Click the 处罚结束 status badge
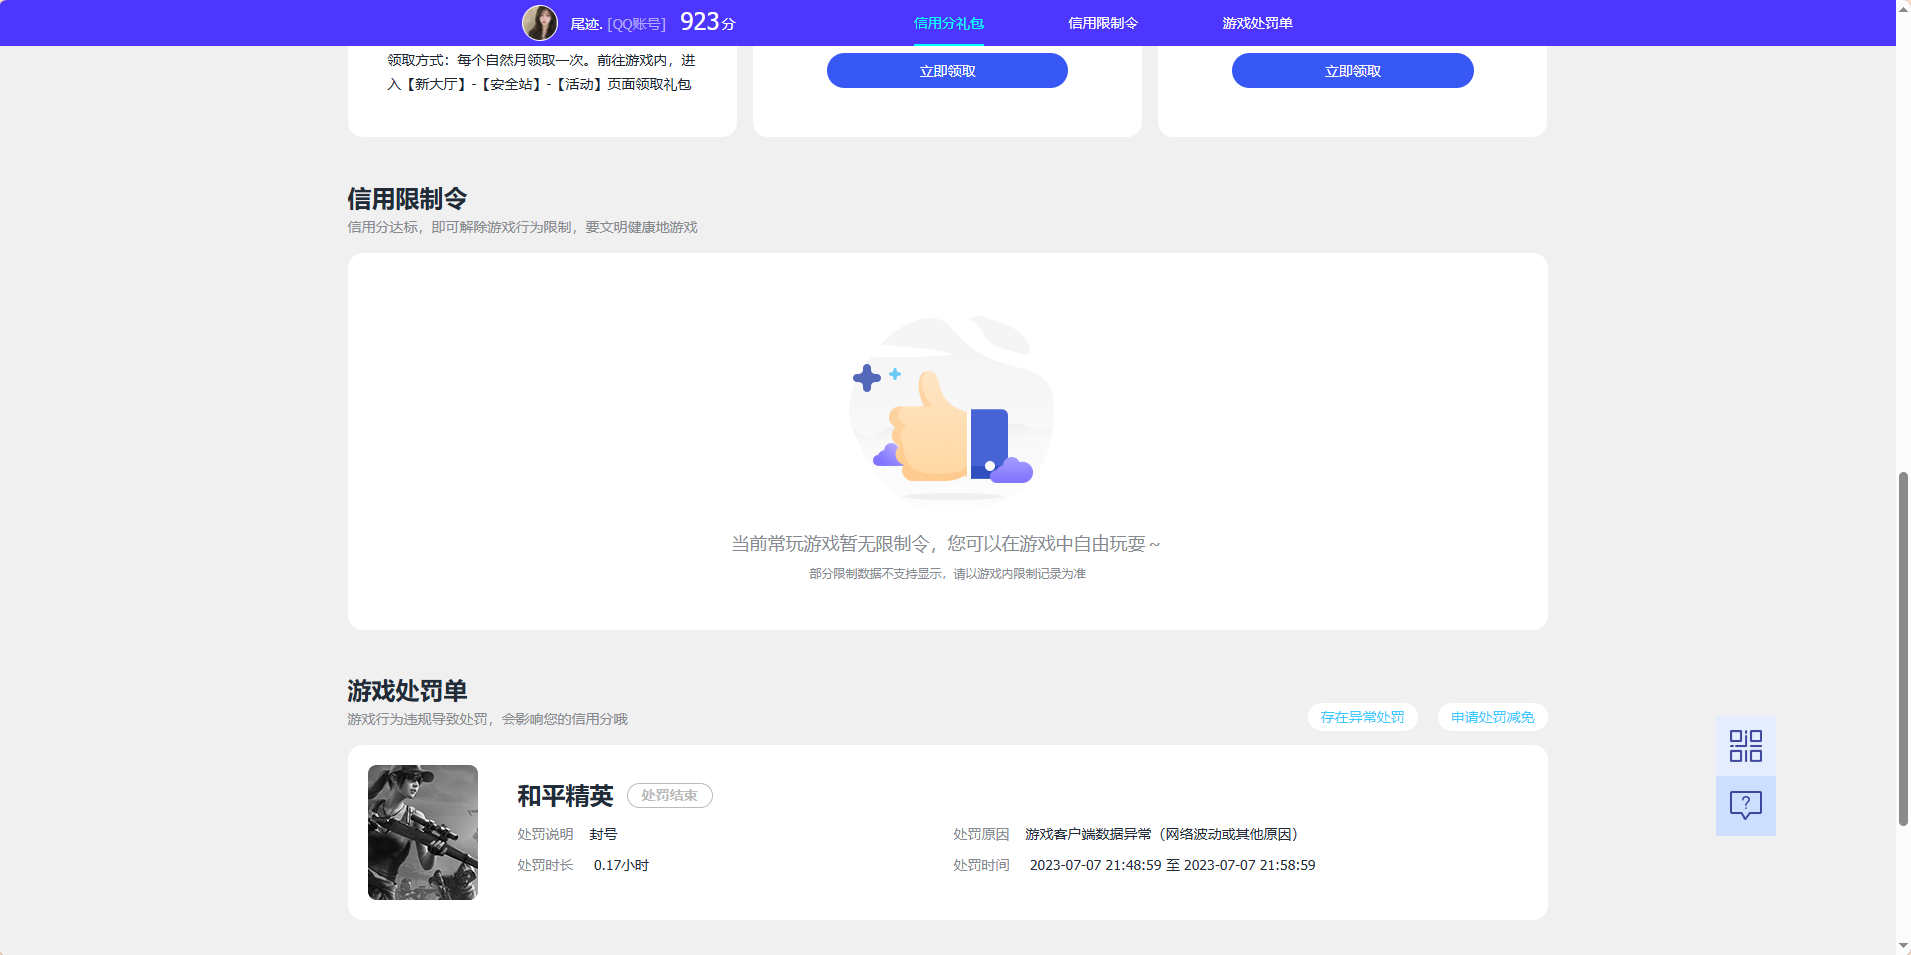1911x955 pixels. tap(670, 795)
